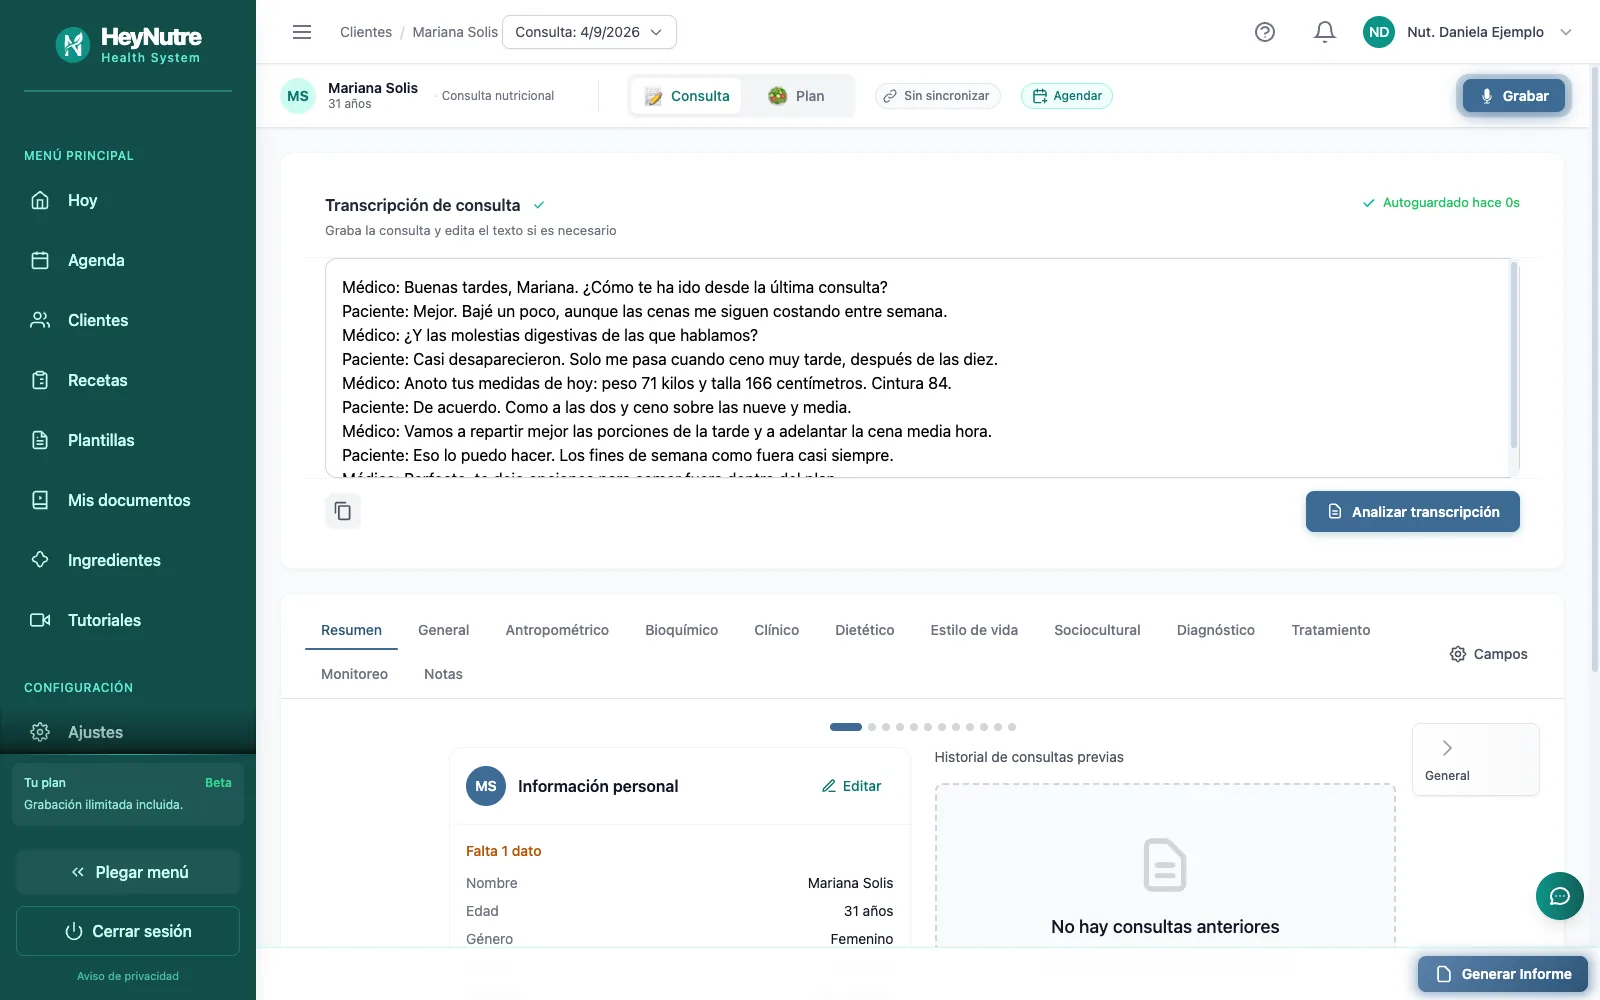Select the Notas tab

coord(443,674)
